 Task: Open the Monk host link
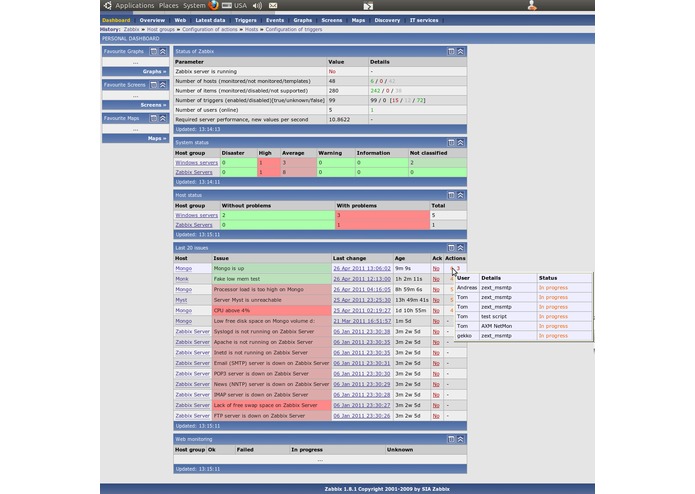182,279
